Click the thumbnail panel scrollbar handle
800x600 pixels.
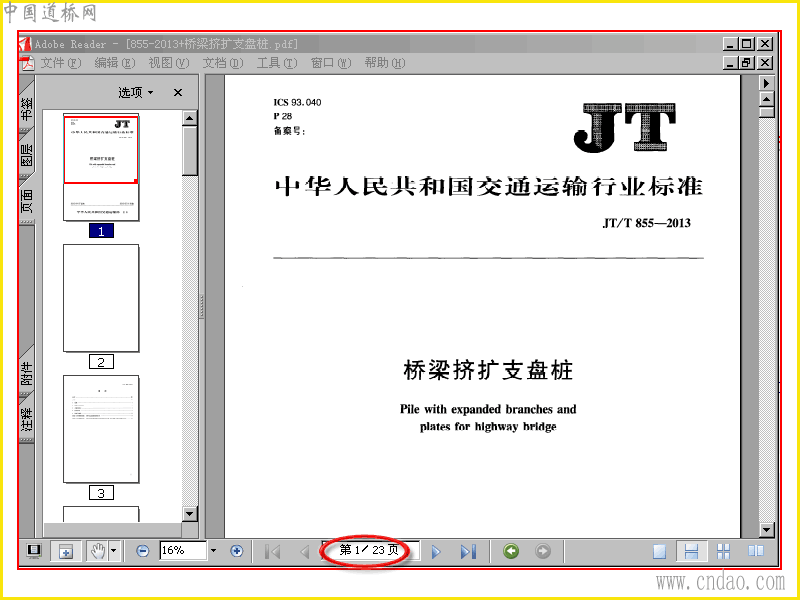(x=190, y=151)
